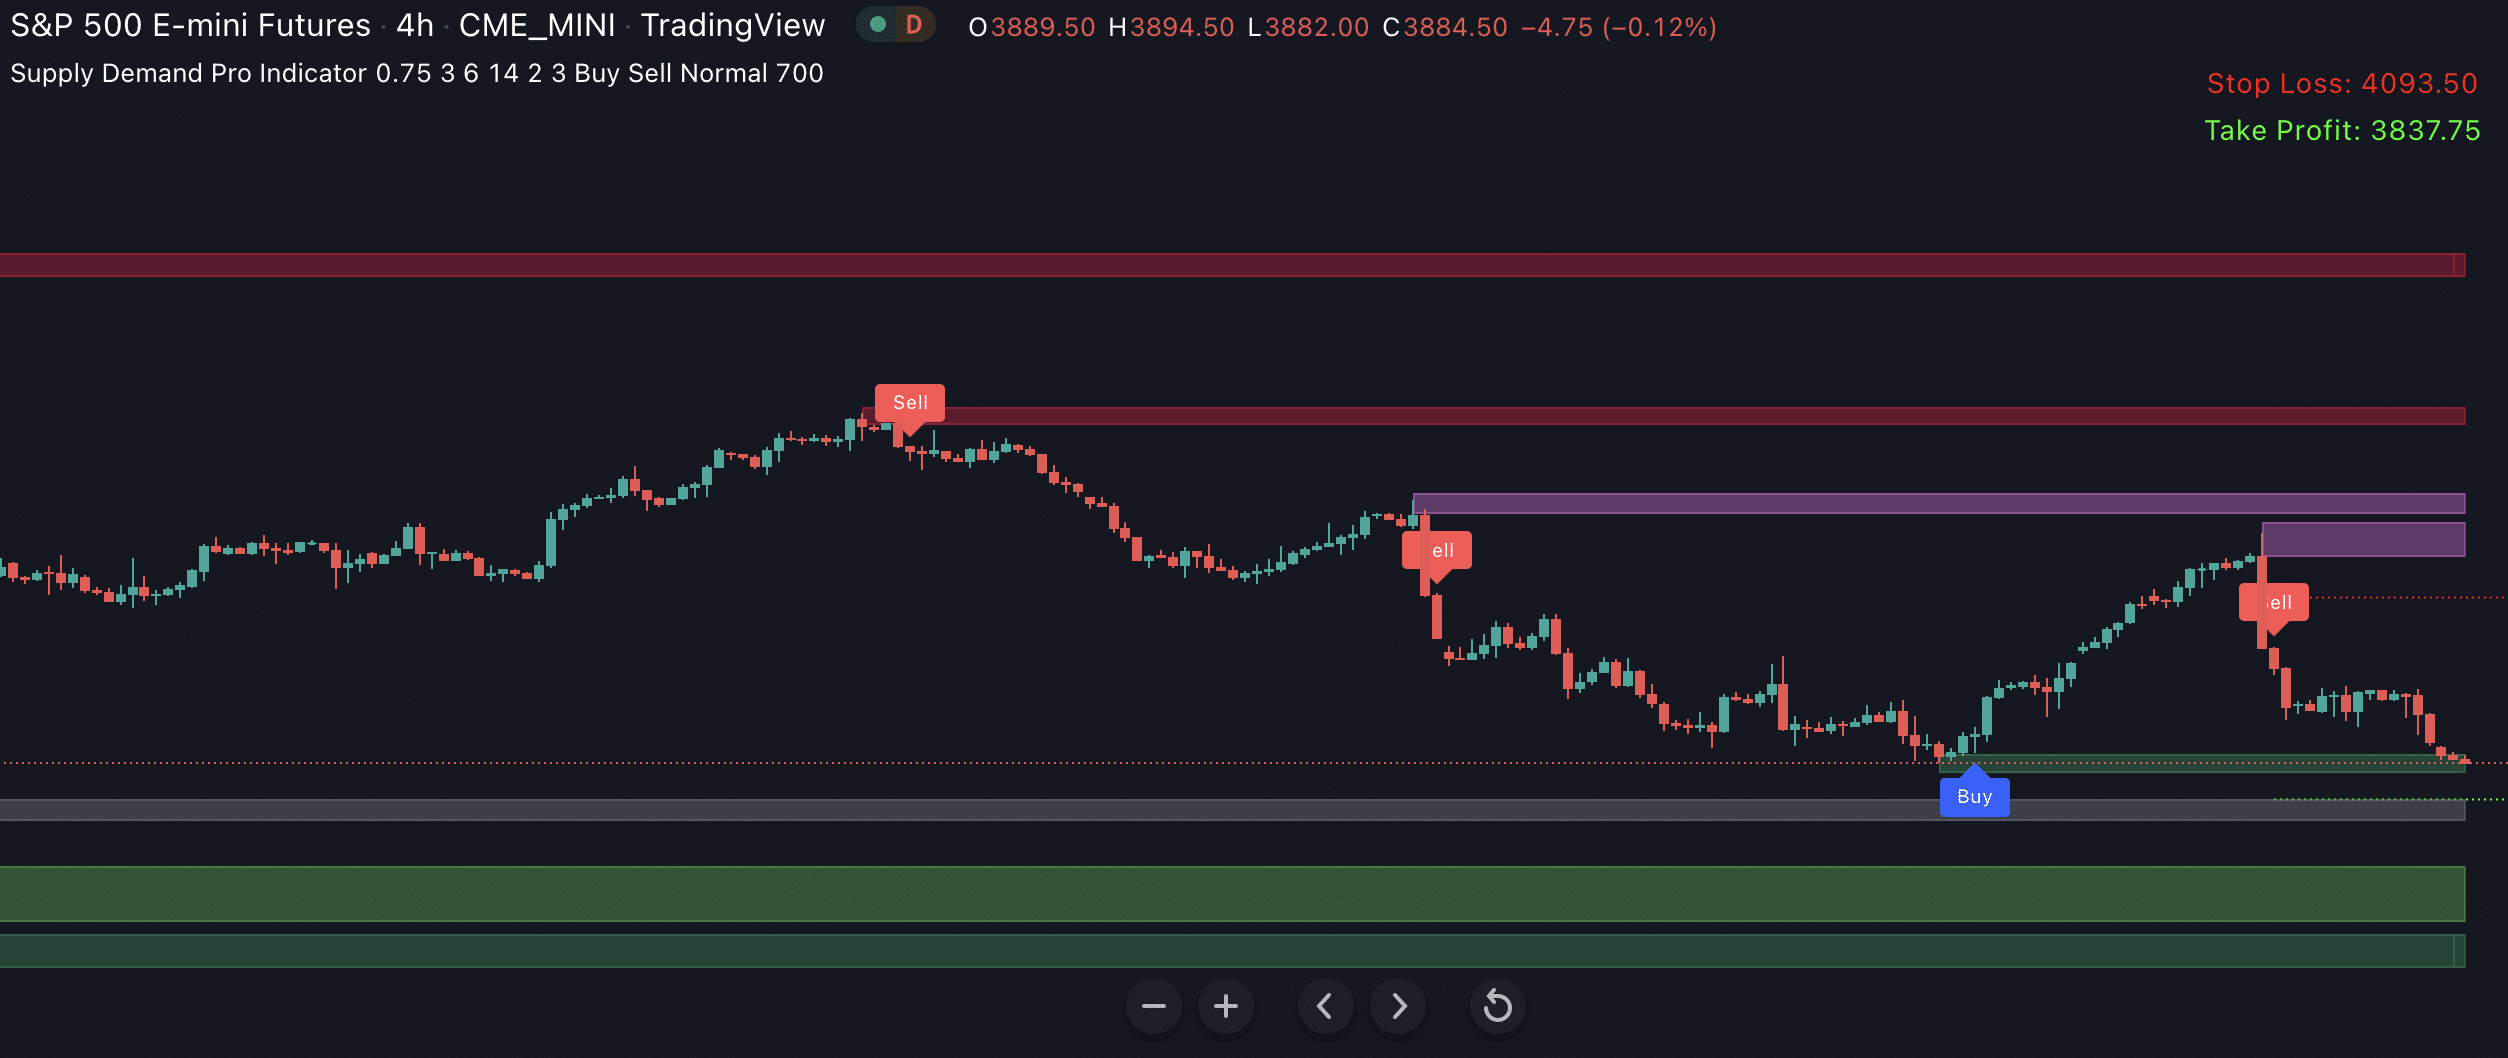Viewport: 2508px width, 1058px height.
Task: Click the low price value 3882.00
Action: pos(1317,27)
